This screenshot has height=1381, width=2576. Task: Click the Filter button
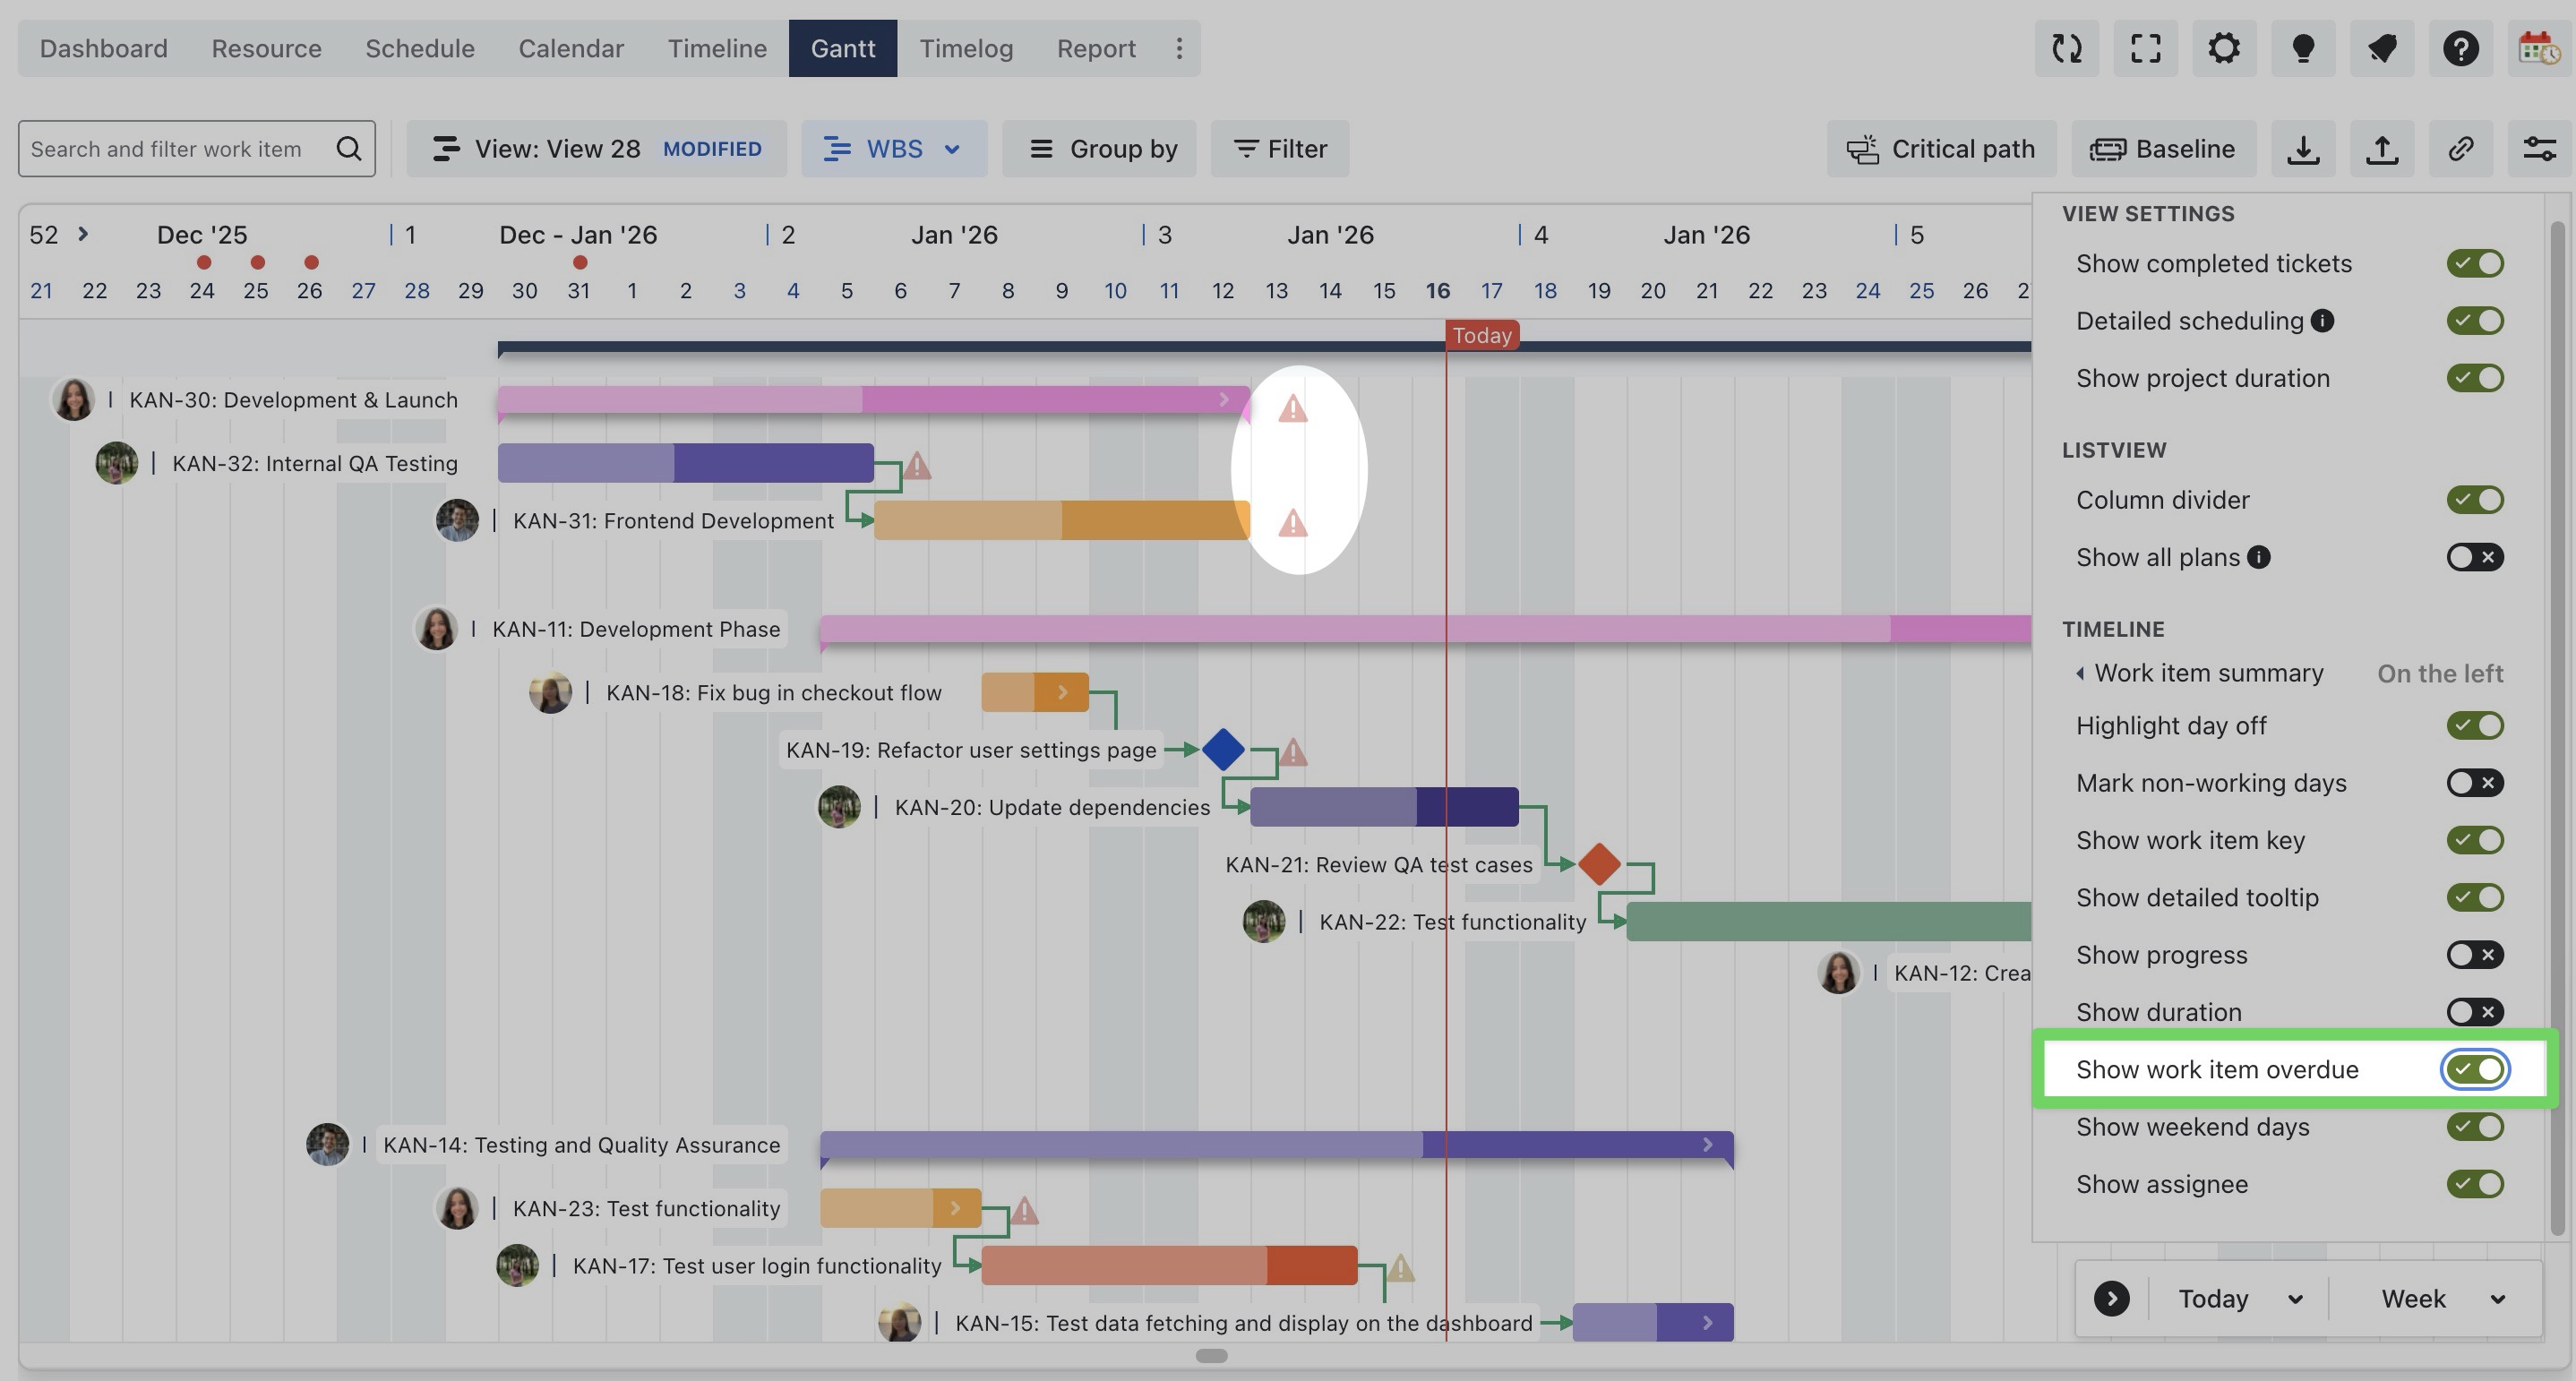coord(1280,149)
